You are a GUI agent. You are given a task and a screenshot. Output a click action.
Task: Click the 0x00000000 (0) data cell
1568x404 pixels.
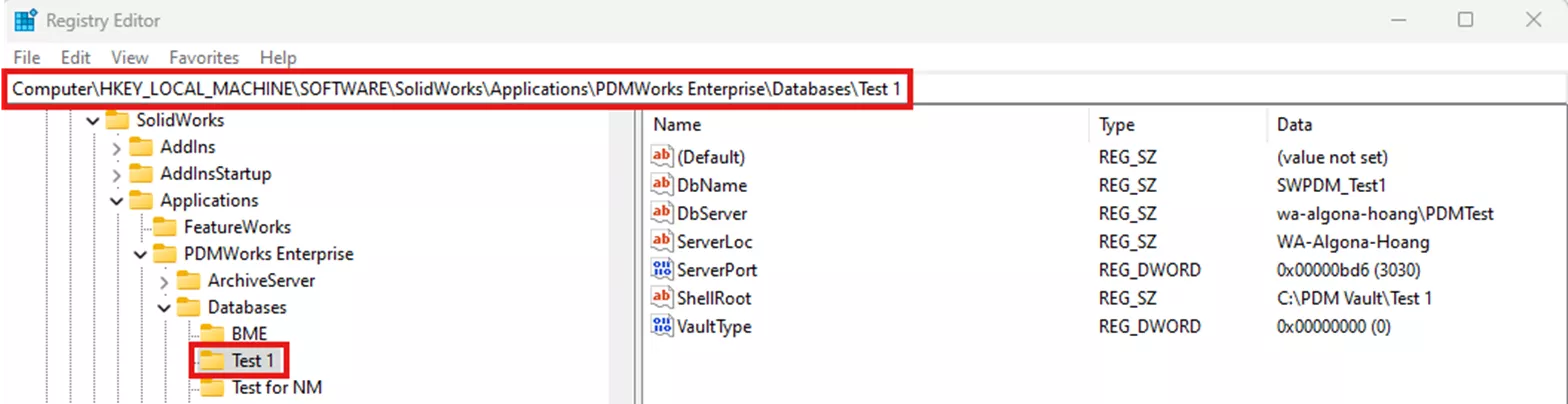[1334, 326]
